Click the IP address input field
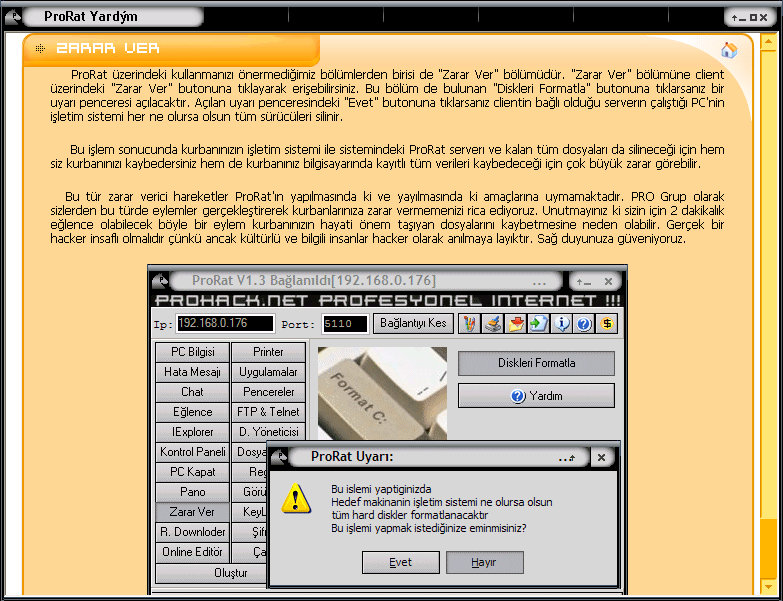This screenshot has width=783, height=601. (225, 323)
